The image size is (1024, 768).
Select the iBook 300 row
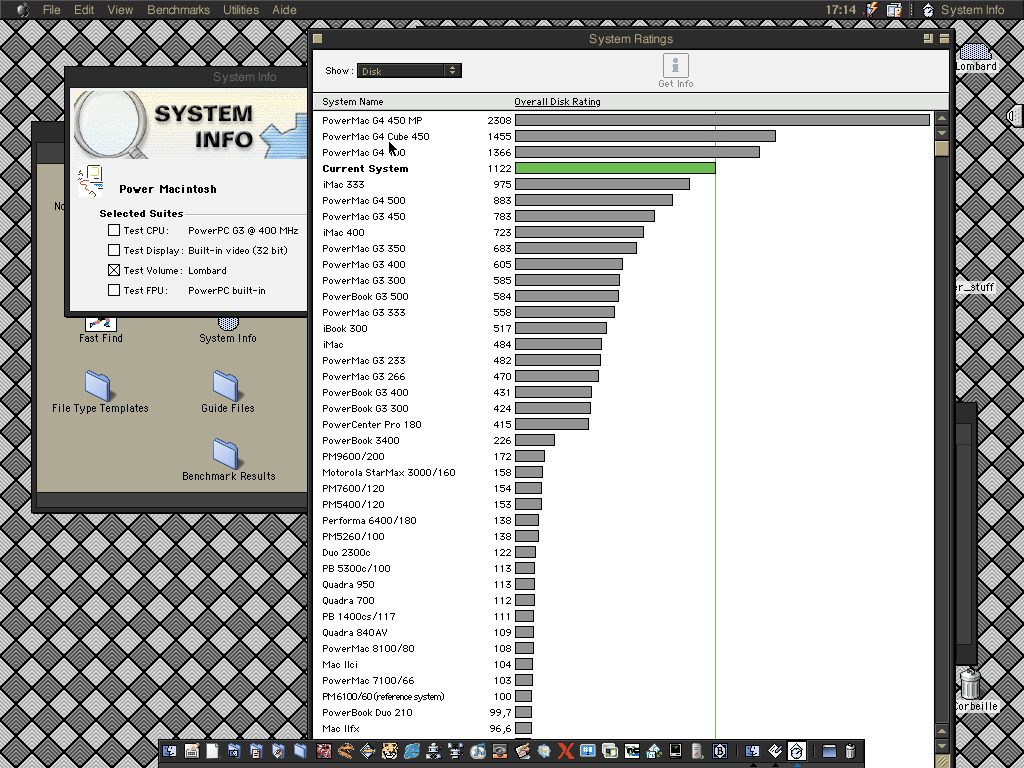point(624,328)
